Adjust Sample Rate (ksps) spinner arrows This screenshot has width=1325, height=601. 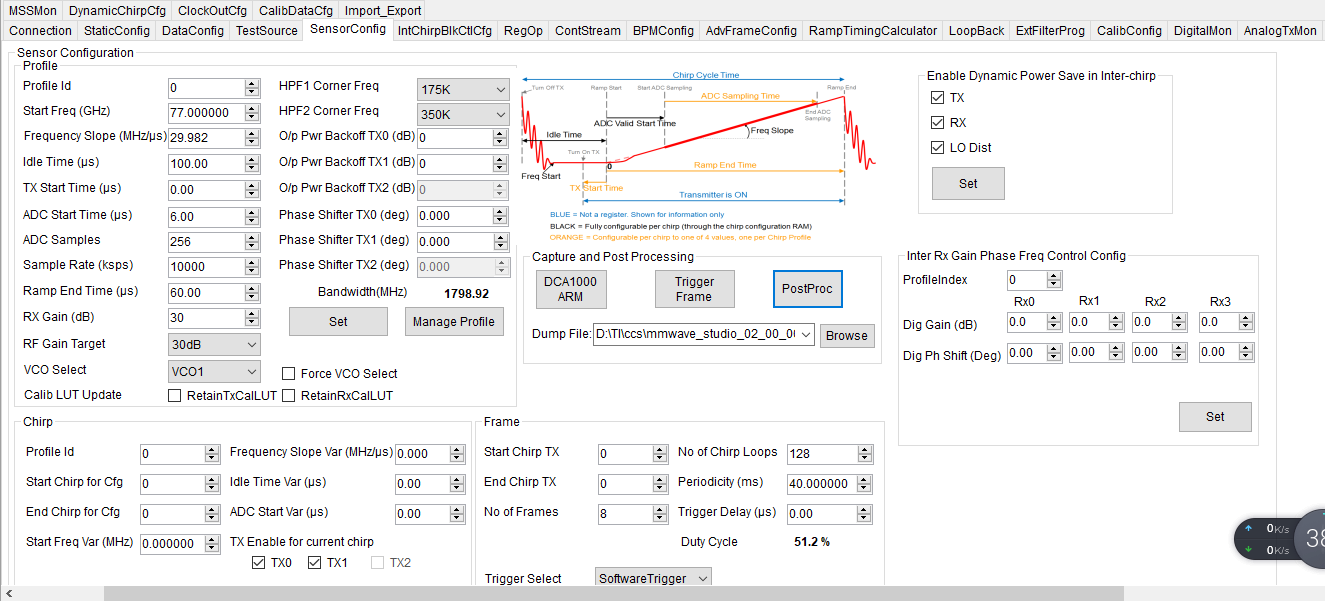pos(253,267)
